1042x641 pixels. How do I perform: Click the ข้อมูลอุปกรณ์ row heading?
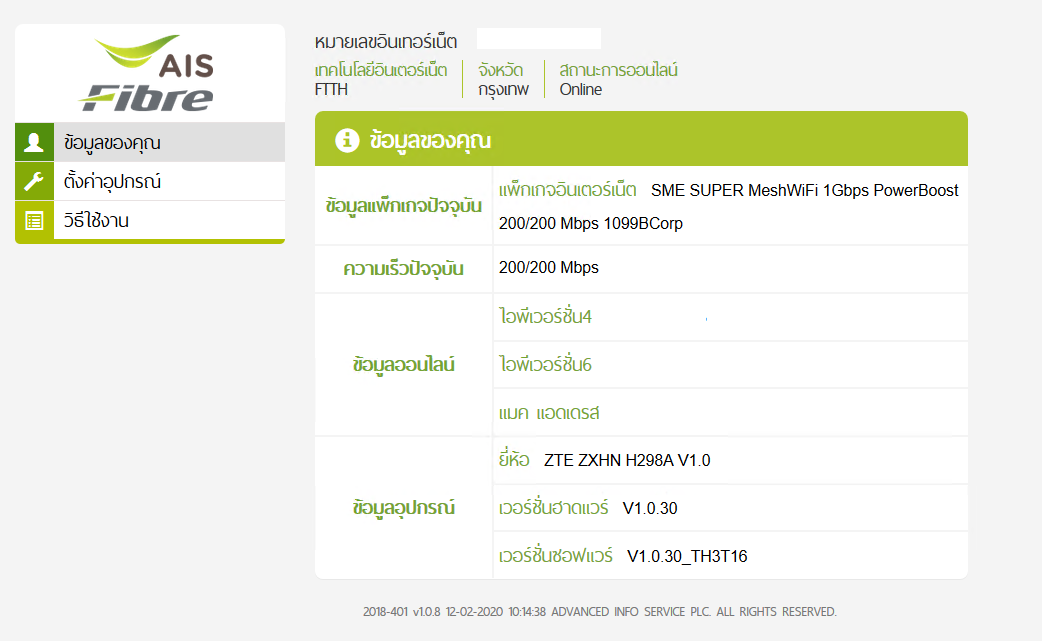[403, 508]
